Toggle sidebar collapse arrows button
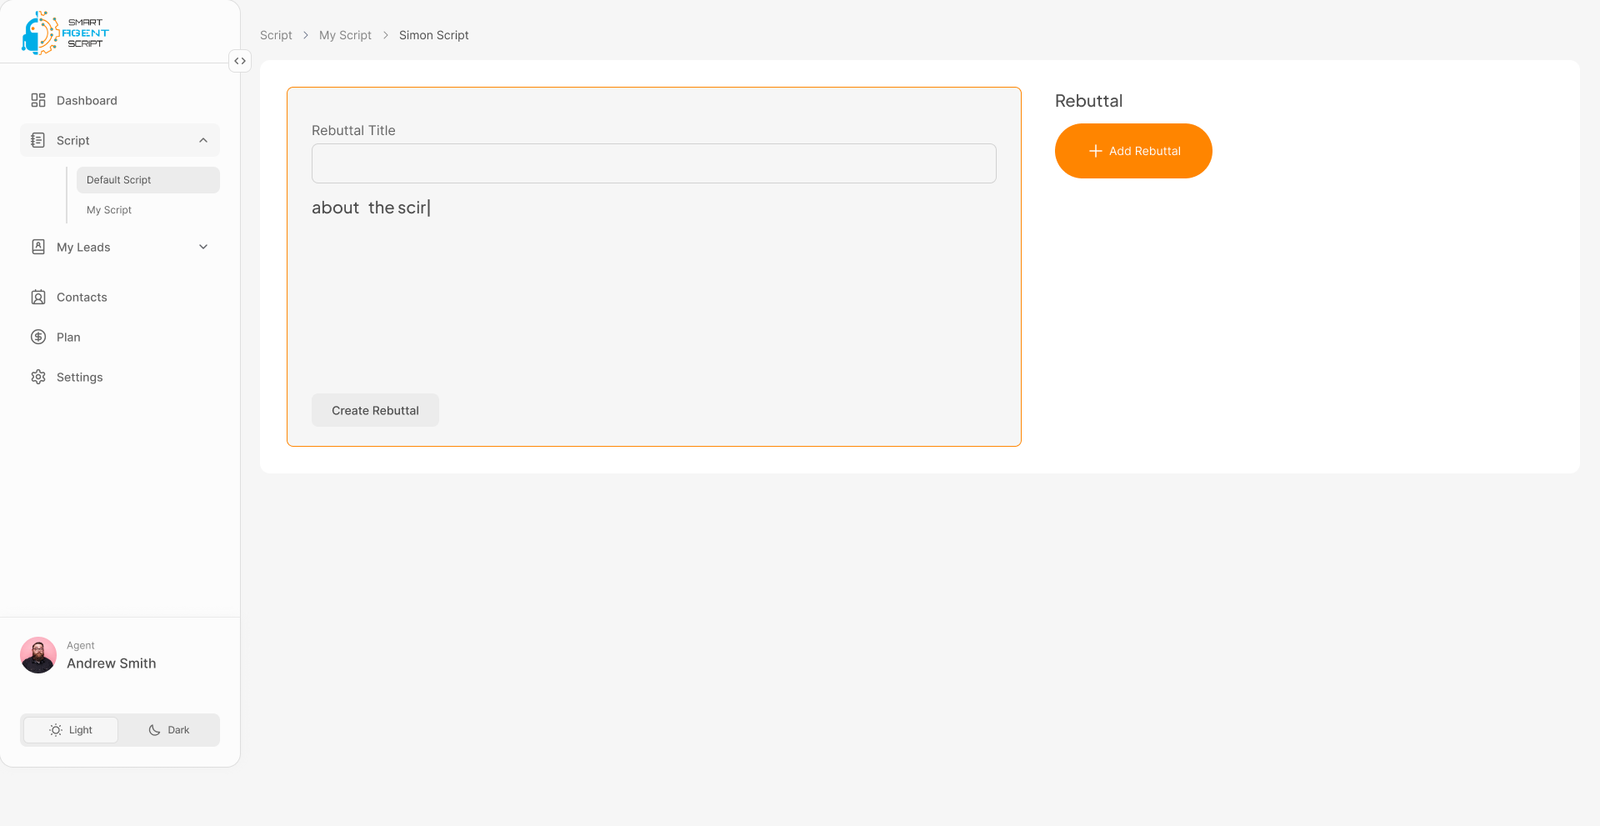Image resolution: width=1600 pixels, height=826 pixels. point(240,61)
